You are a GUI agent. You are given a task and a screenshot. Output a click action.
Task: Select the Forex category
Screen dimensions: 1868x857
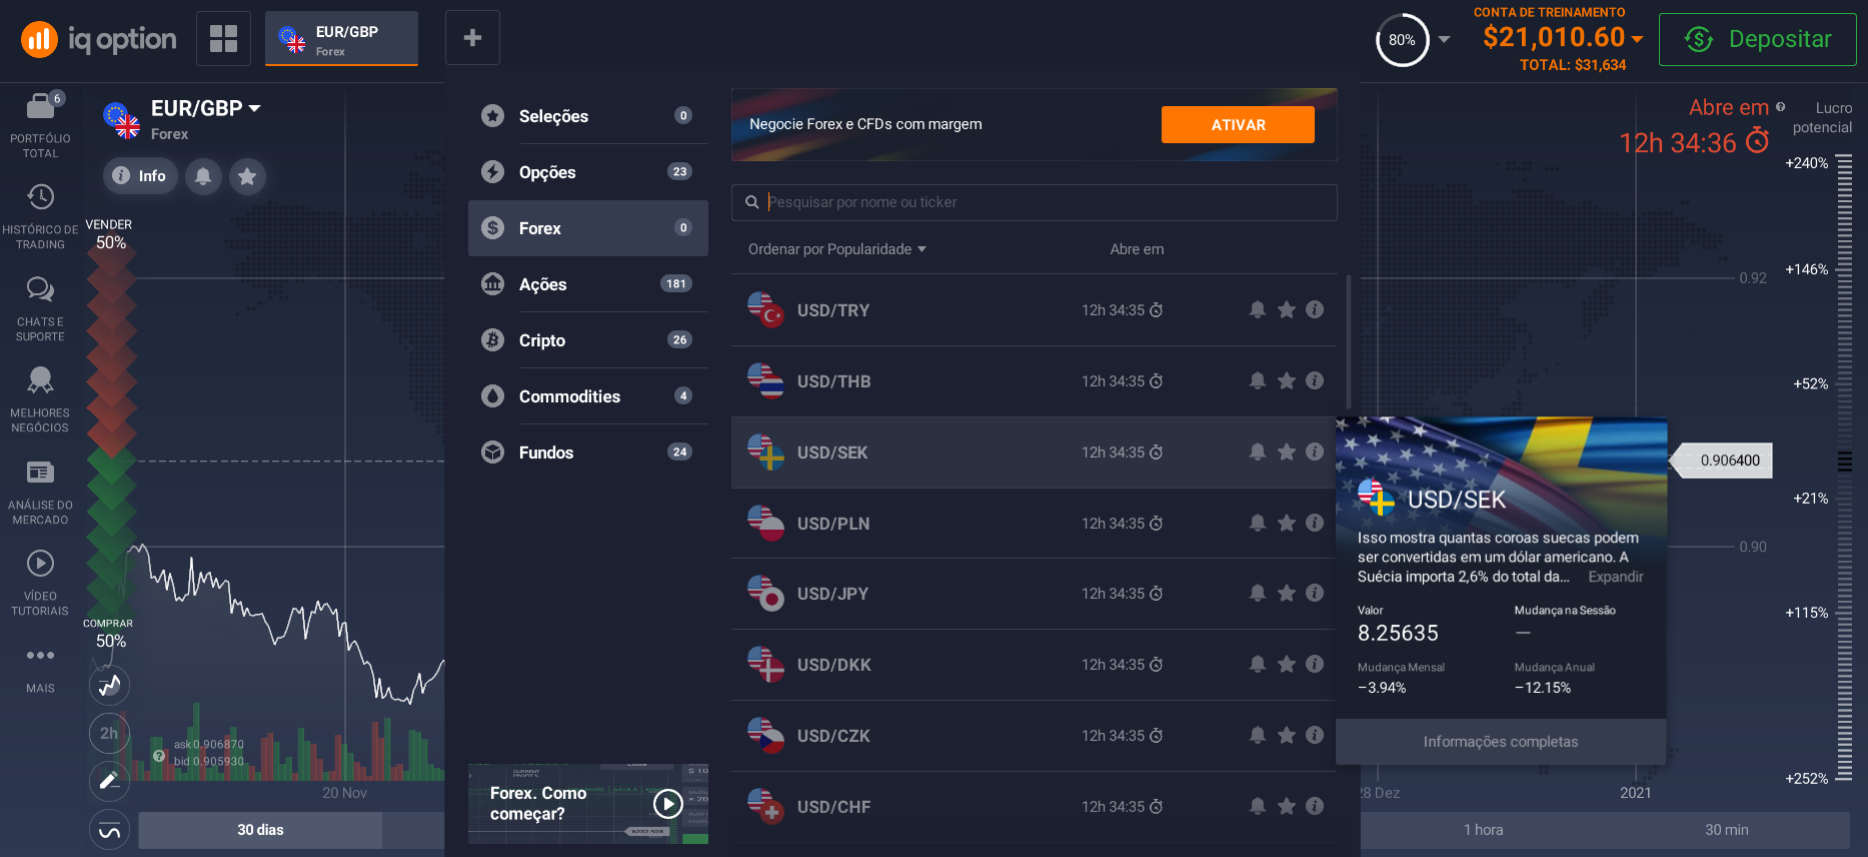588,228
